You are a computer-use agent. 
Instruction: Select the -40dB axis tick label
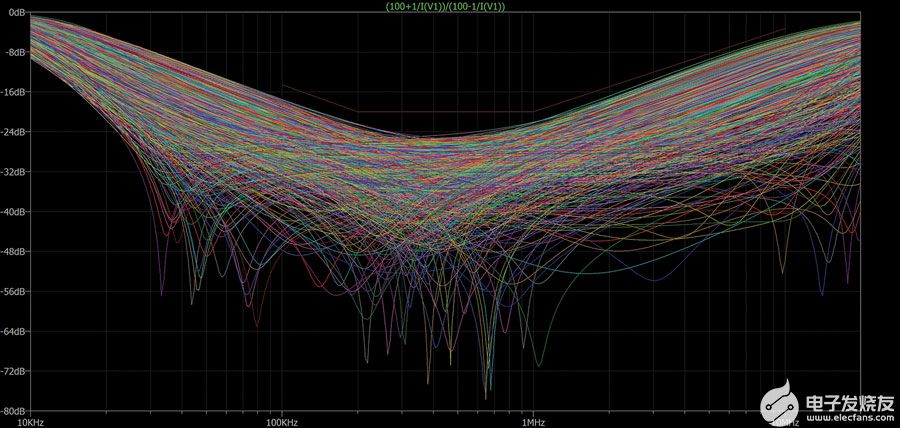(13, 212)
